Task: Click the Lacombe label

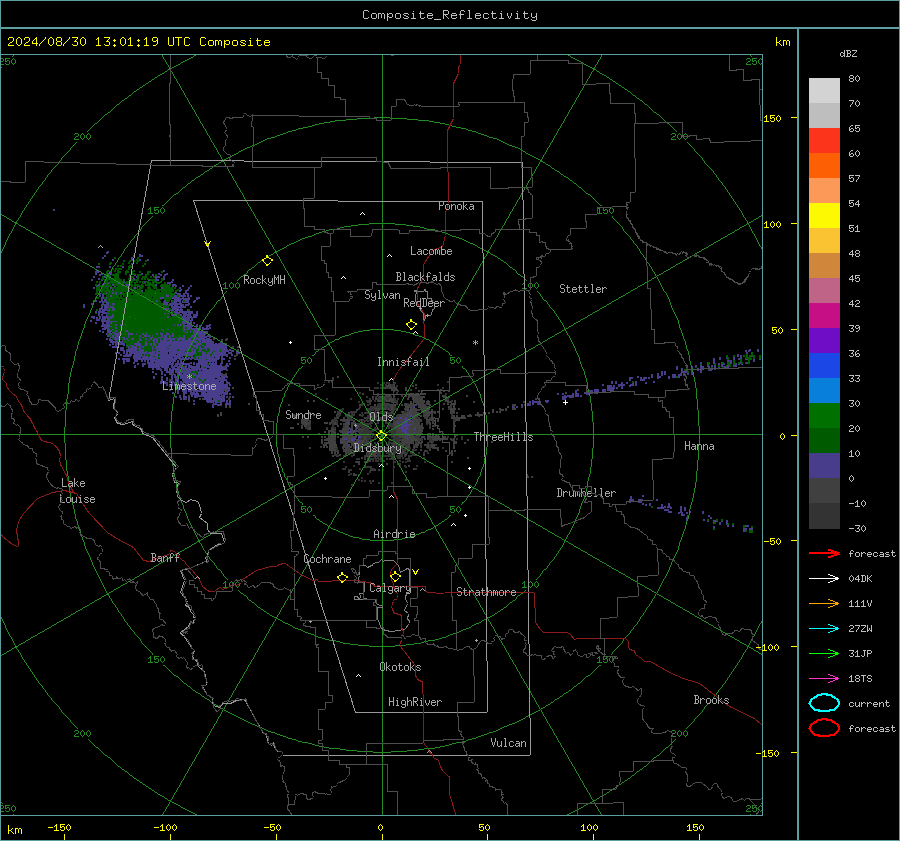Action: point(431,251)
